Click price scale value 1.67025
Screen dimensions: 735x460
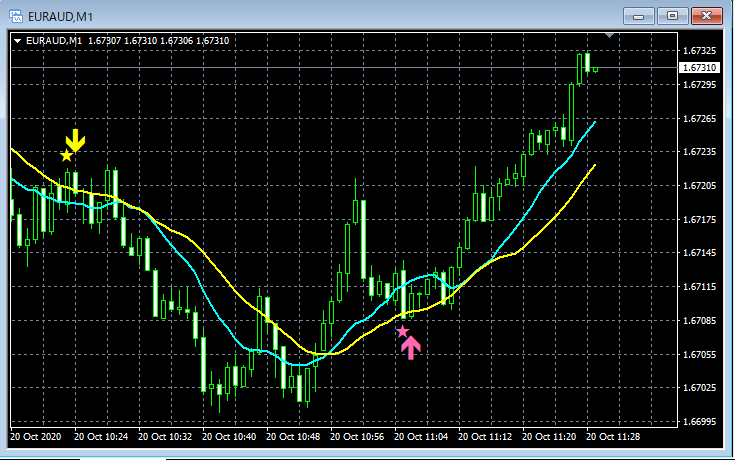699,388
